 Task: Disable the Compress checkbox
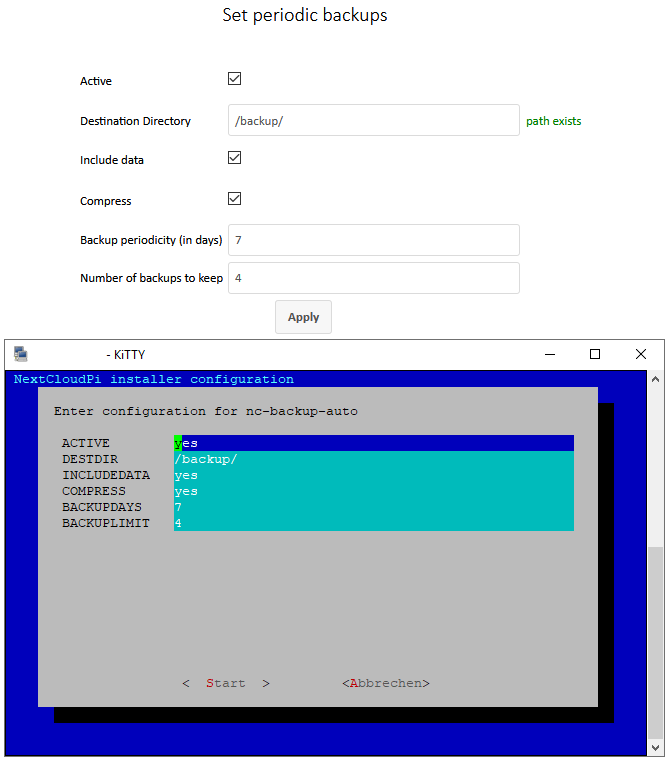click(235, 199)
